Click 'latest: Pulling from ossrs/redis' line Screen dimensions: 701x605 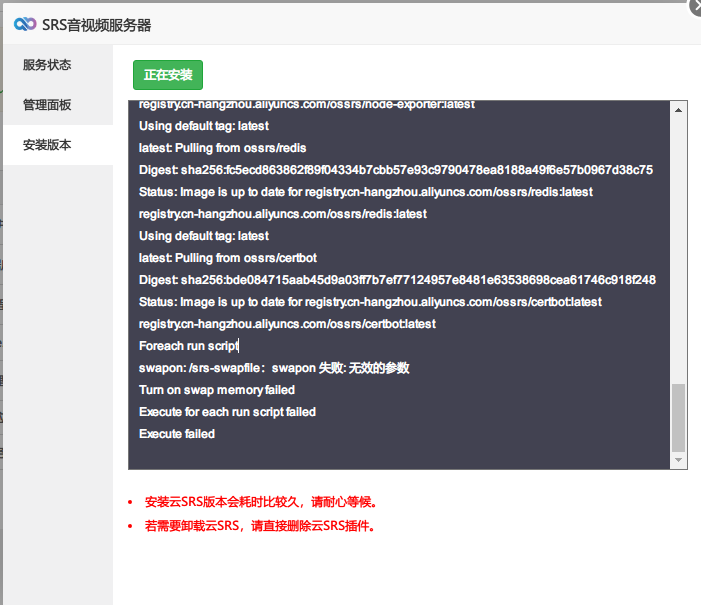click(222, 148)
